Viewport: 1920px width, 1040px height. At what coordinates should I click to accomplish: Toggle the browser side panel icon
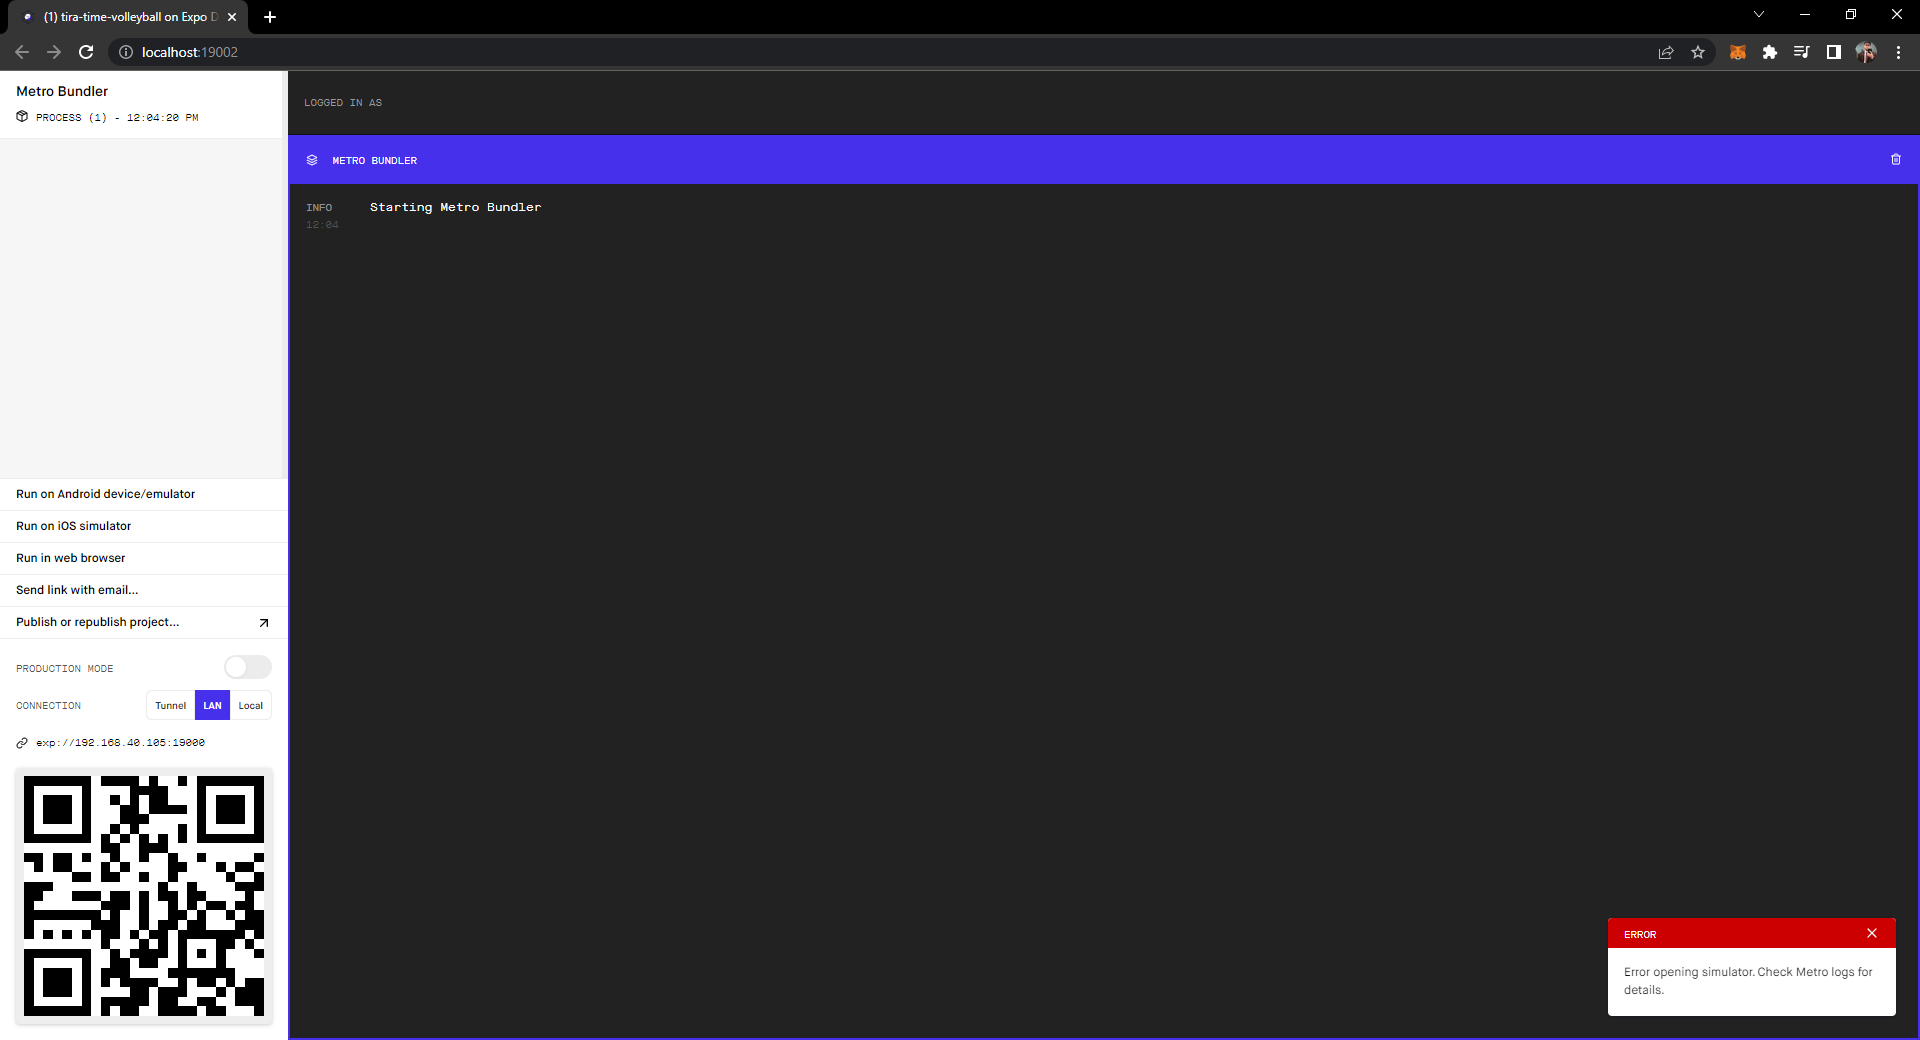[1834, 52]
